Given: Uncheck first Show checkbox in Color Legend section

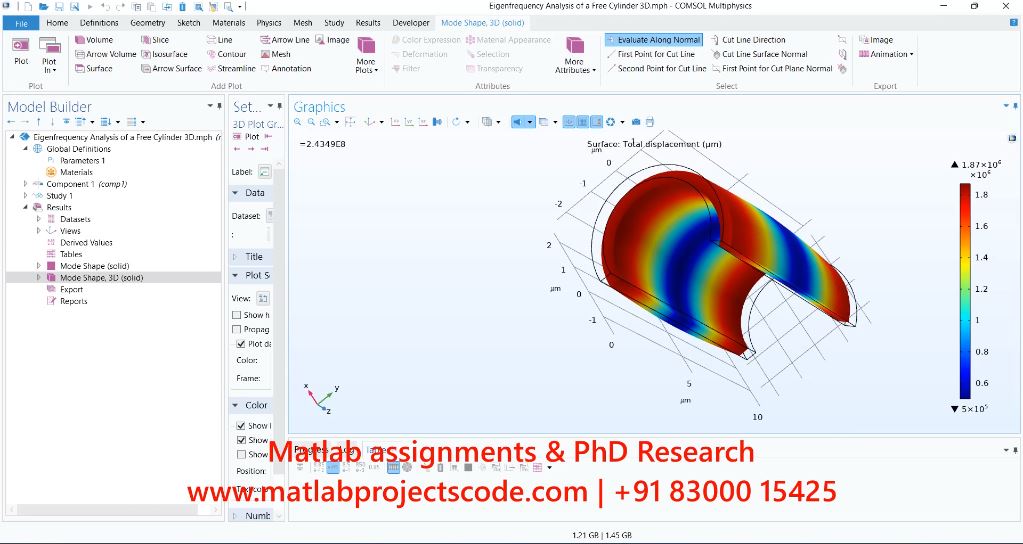Looking at the screenshot, I should tap(241, 425).
